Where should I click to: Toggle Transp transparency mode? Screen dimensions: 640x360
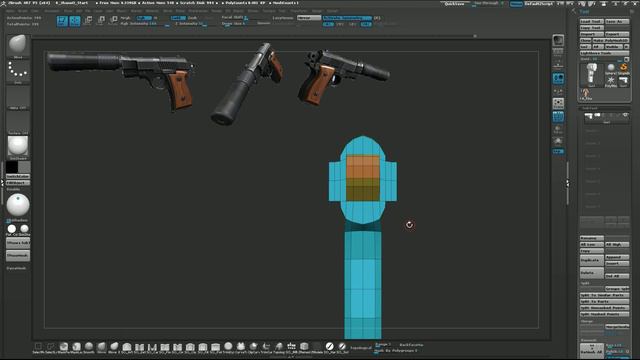pyautogui.click(x=558, y=129)
